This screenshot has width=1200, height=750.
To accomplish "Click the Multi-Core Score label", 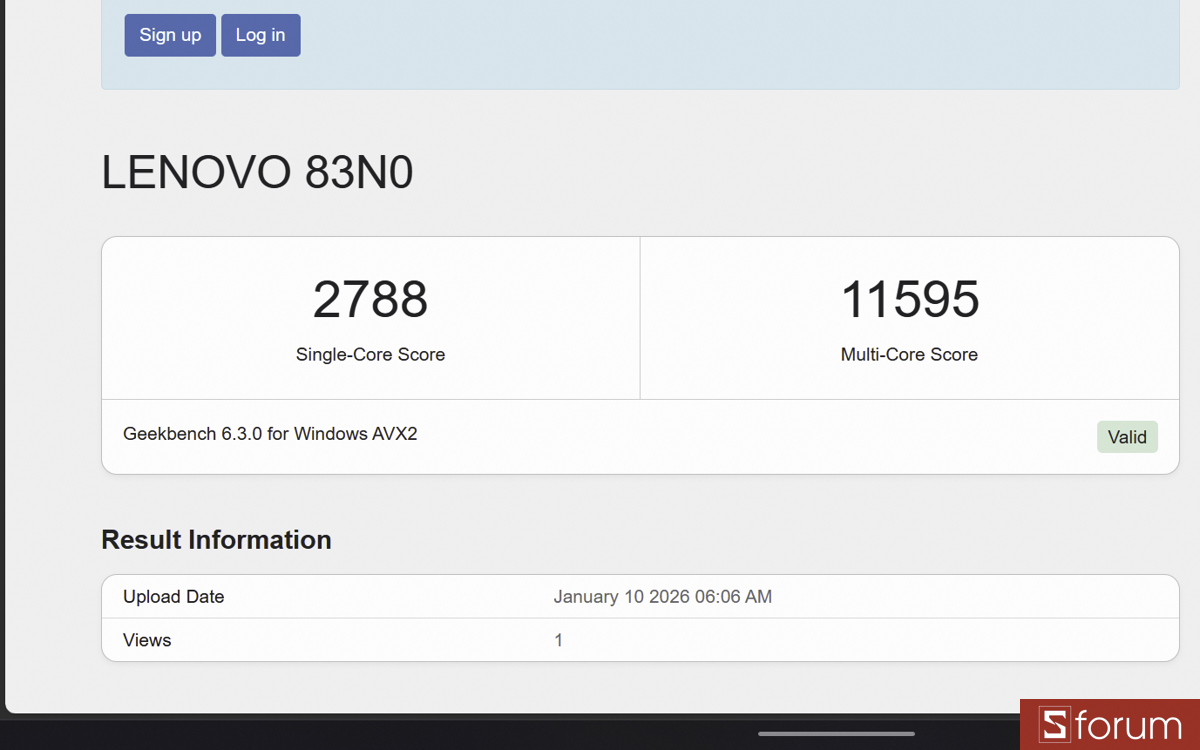I will tap(909, 354).
